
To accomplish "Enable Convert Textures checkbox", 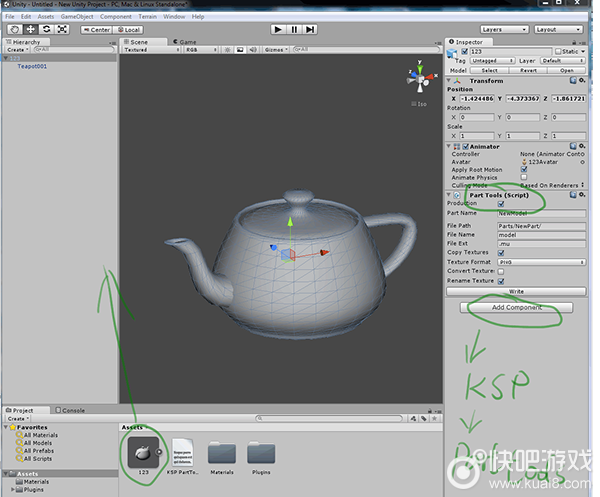I will click(x=501, y=271).
